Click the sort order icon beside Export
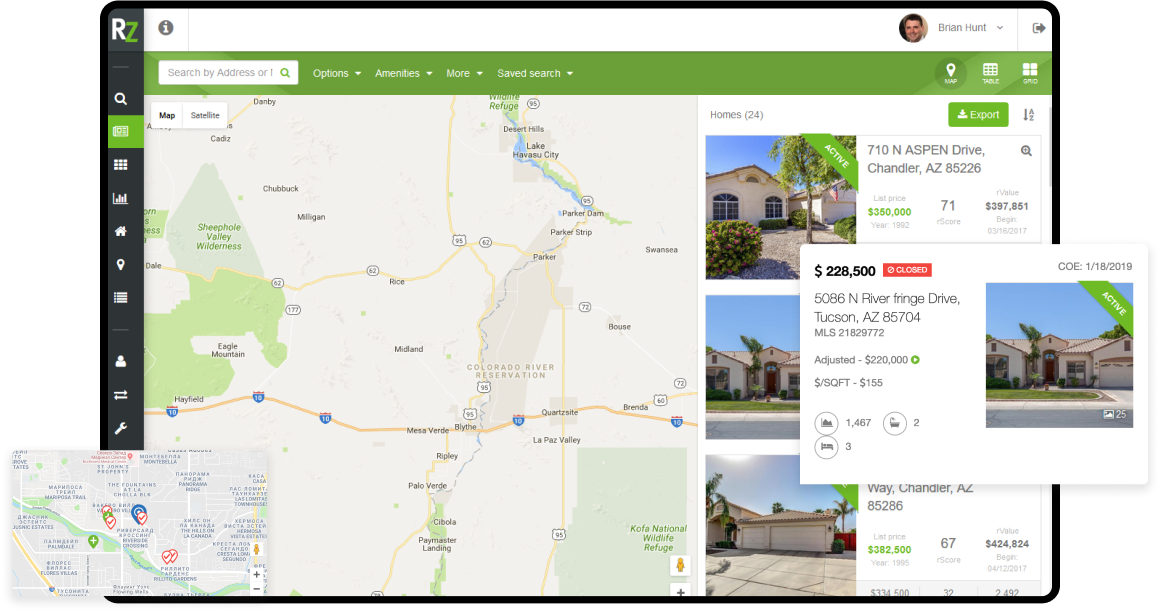 (x=1028, y=115)
